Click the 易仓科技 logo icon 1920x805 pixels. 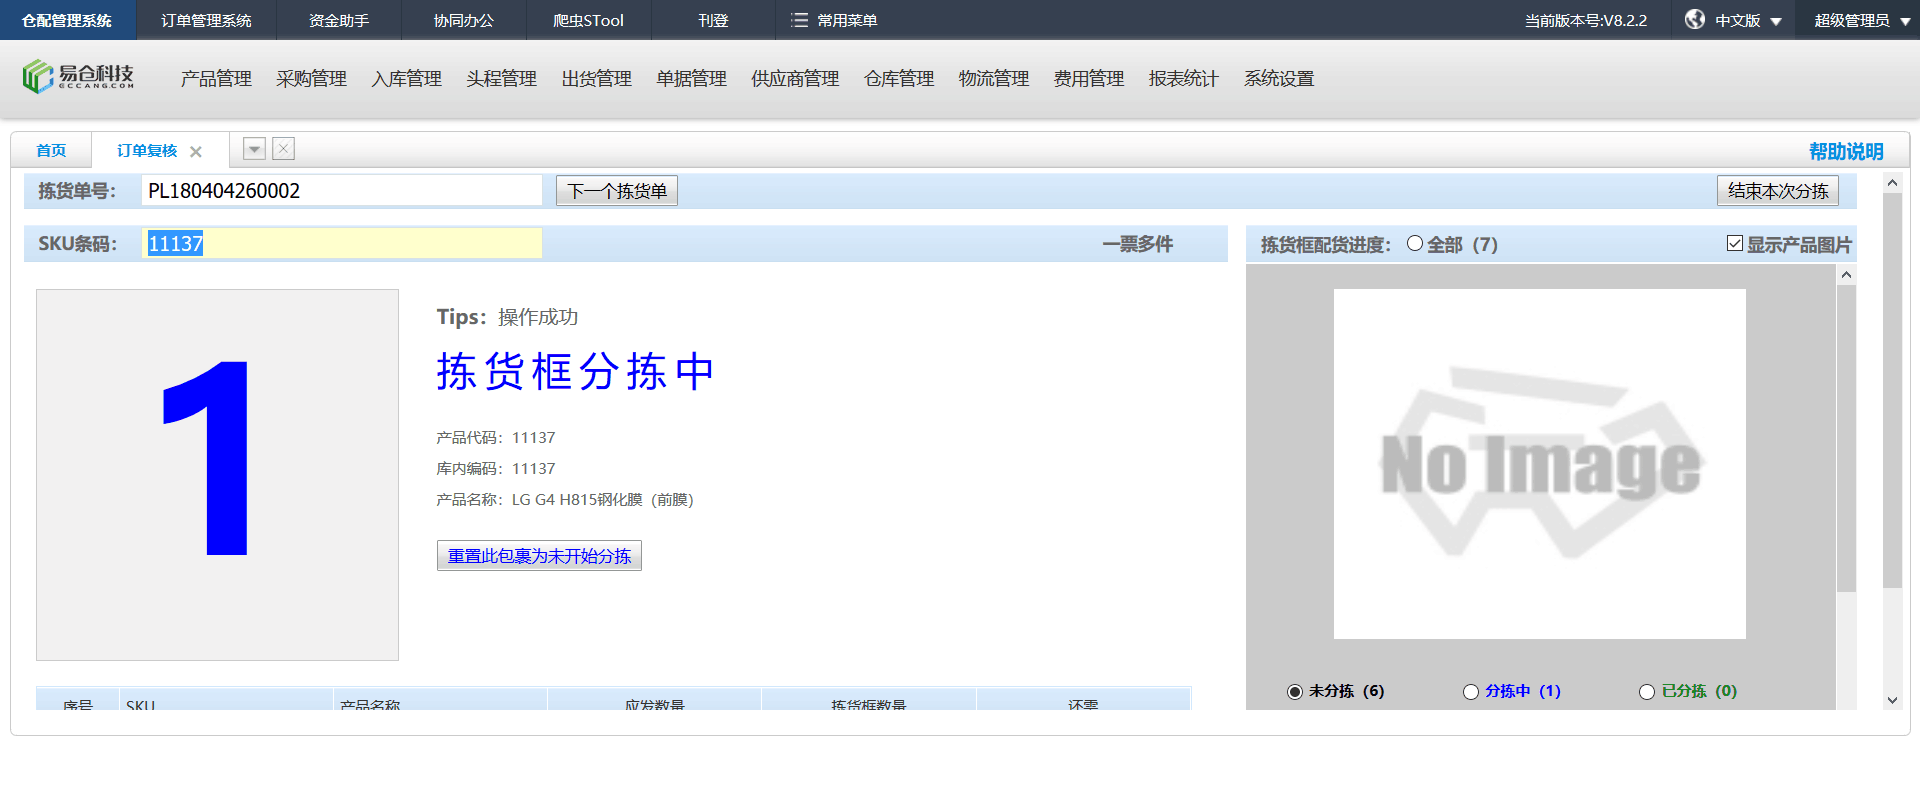38,77
